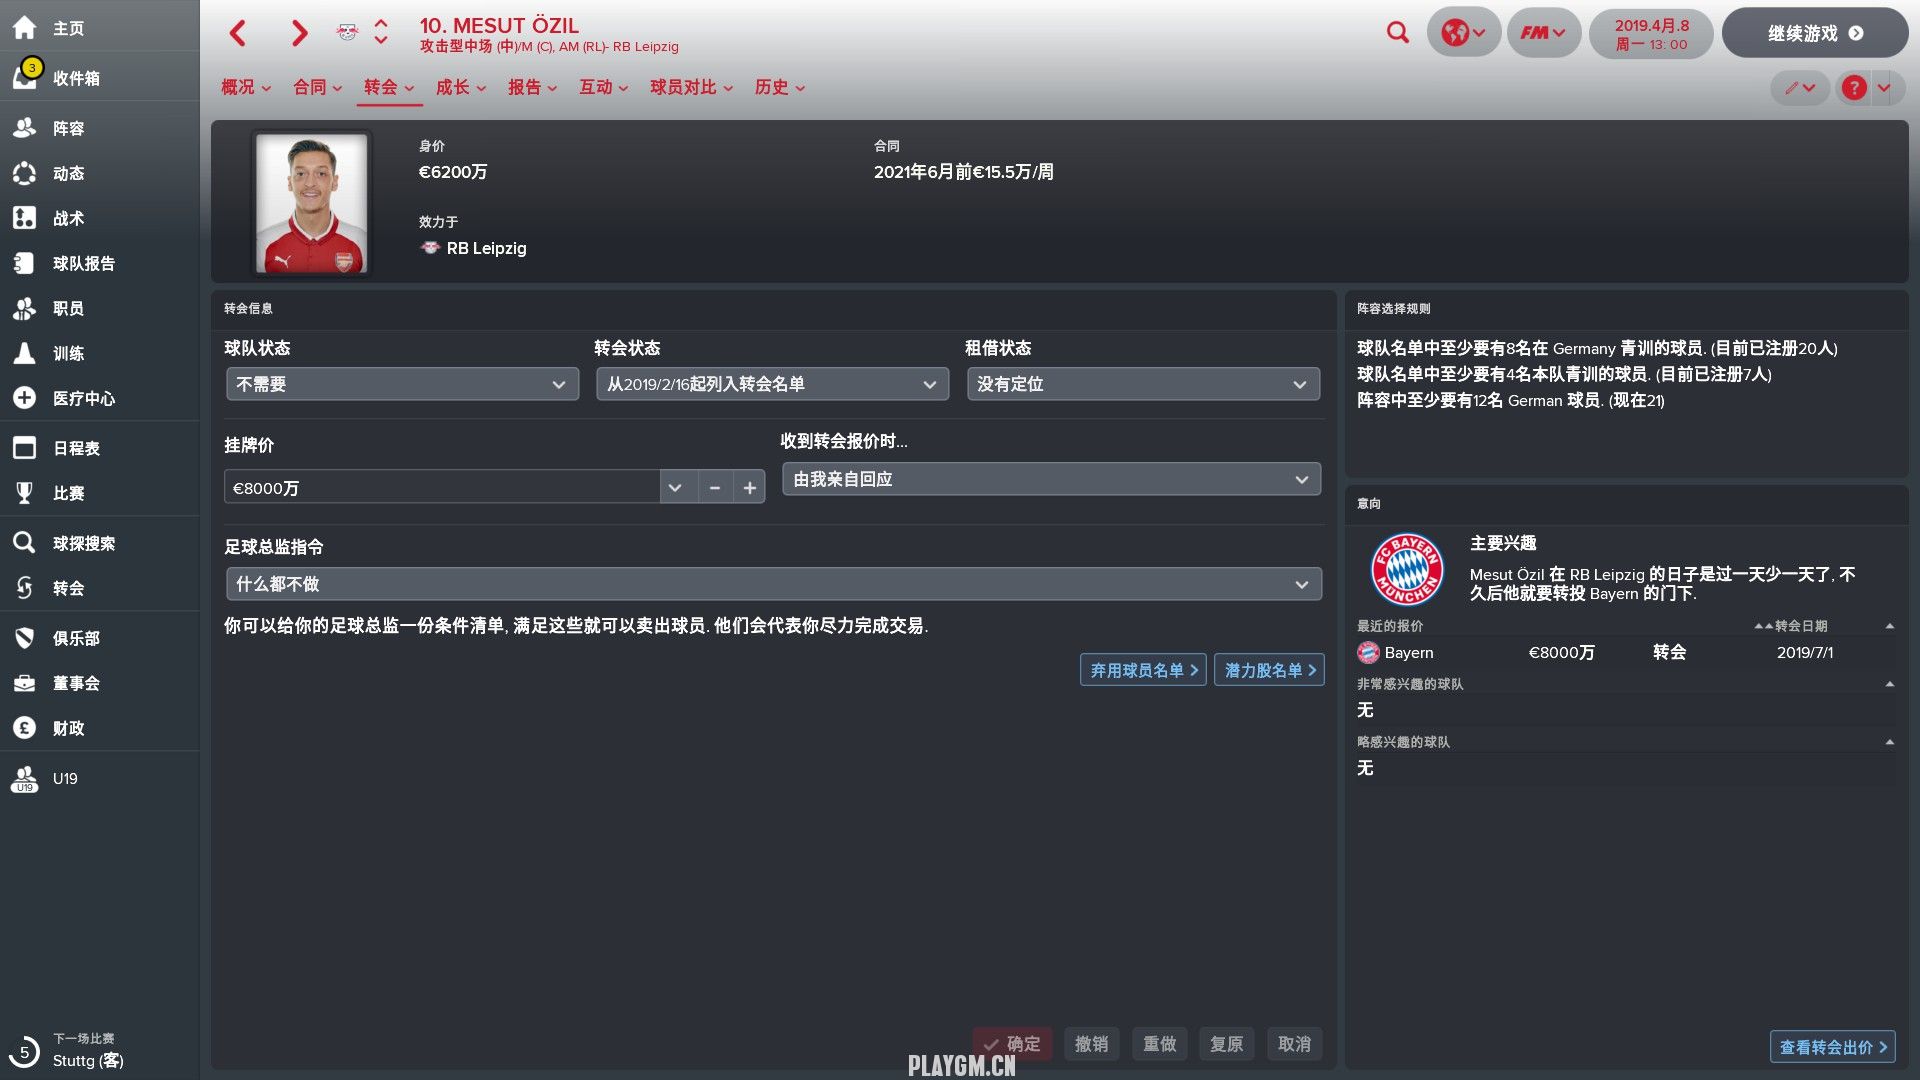Open the 动态 dynamics icon
This screenshot has width=1920, height=1080.
point(24,173)
